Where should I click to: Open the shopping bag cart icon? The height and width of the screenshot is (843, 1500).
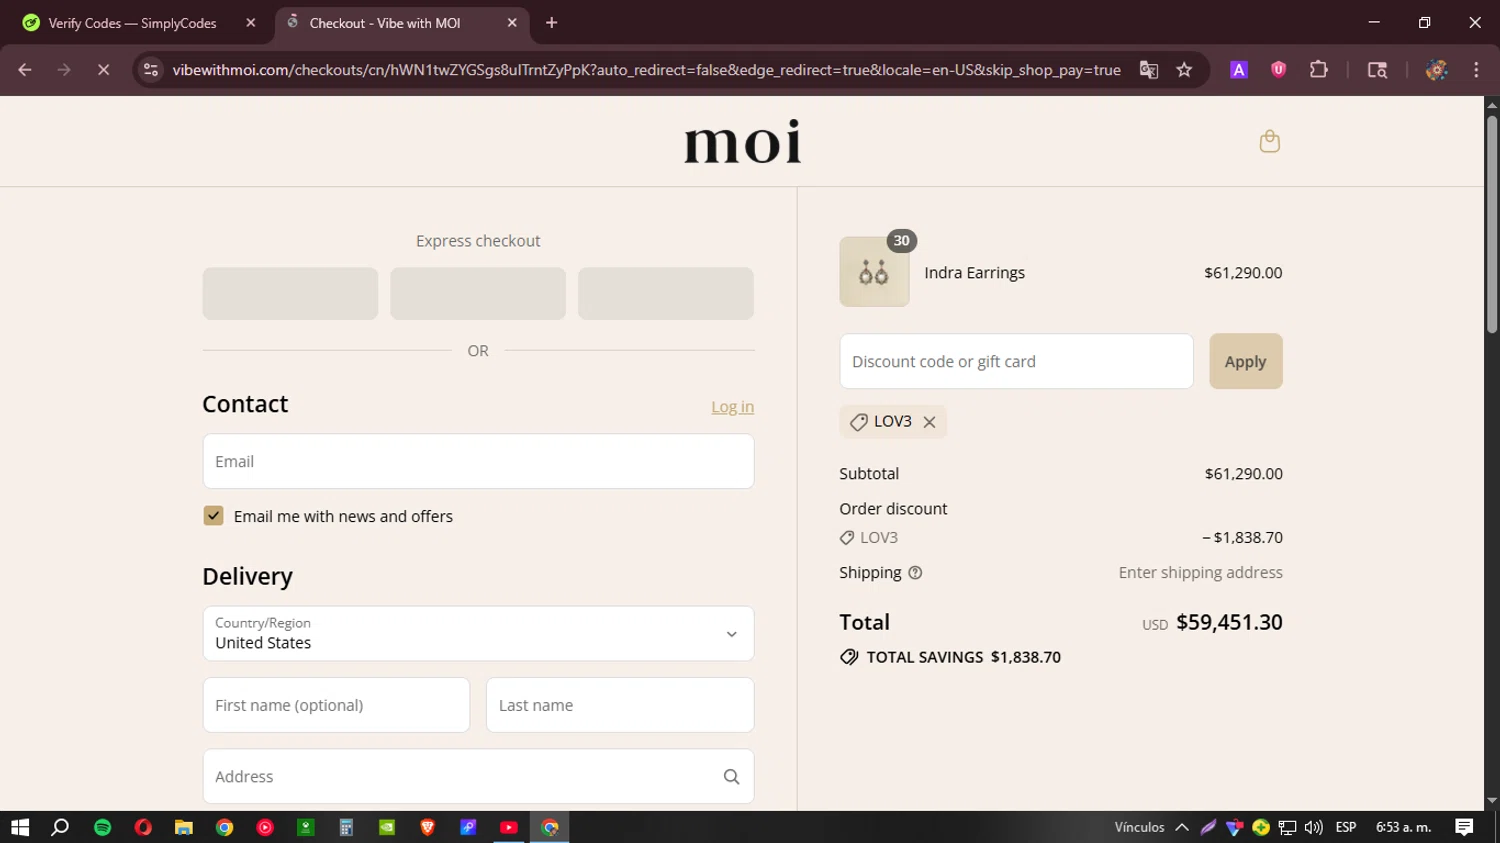1269,141
